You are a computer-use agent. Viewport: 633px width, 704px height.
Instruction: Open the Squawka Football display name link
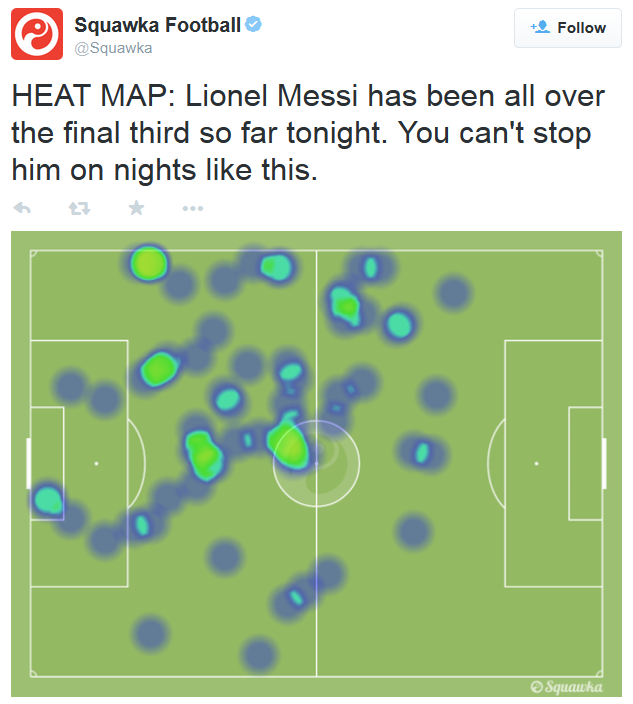(x=158, y=25)
